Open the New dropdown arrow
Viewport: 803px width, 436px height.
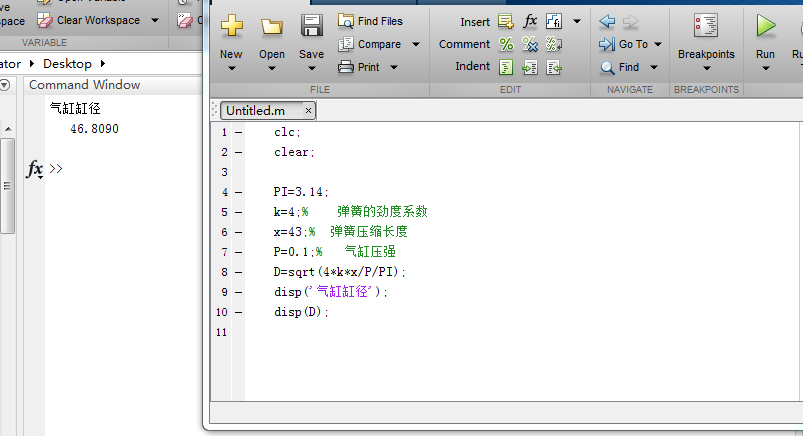(231, 69)
